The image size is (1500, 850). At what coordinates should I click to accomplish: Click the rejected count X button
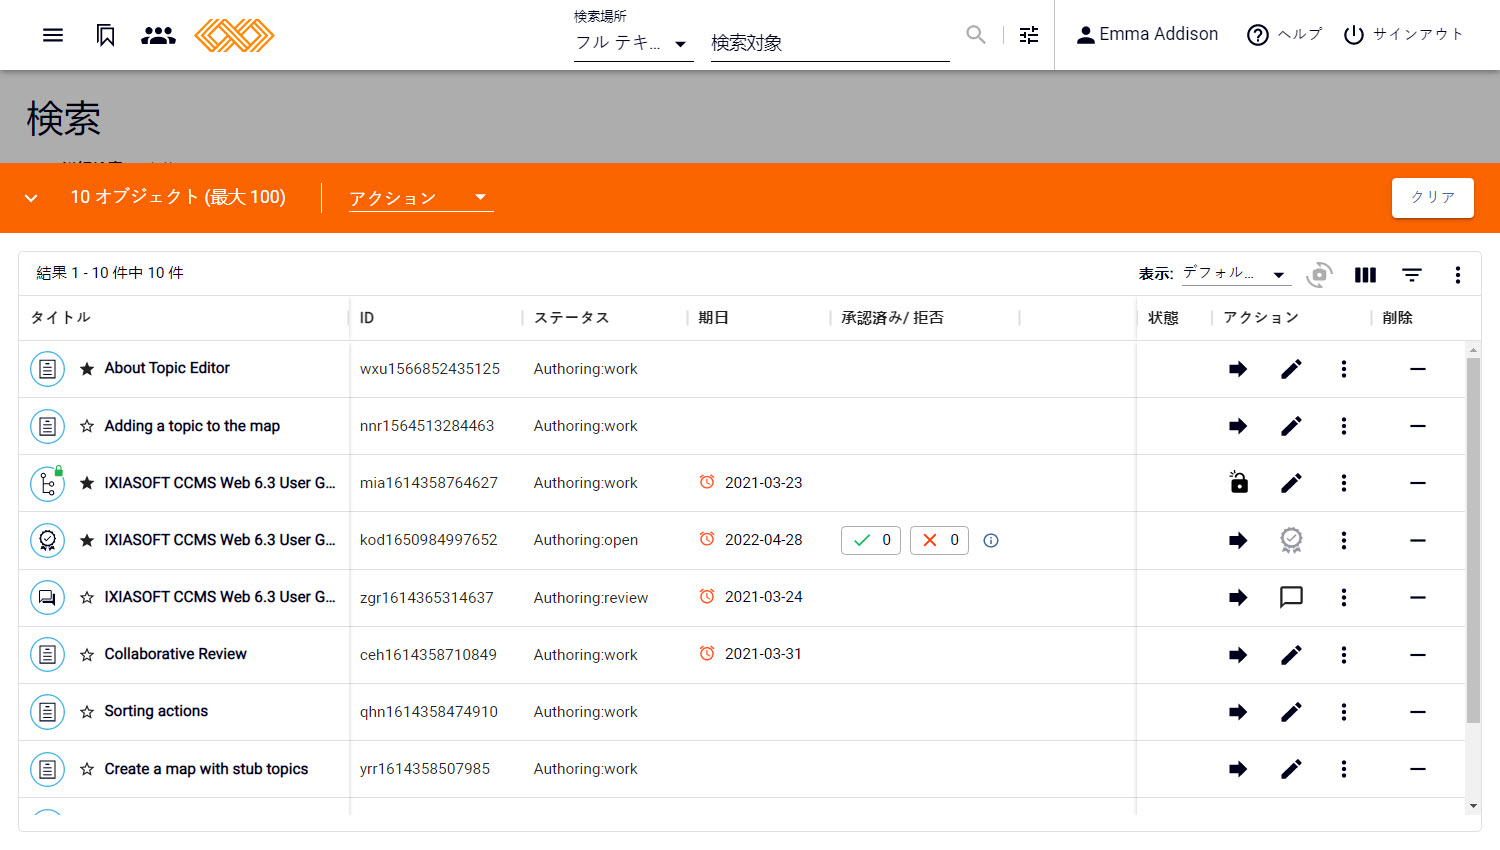pos(939,540)
